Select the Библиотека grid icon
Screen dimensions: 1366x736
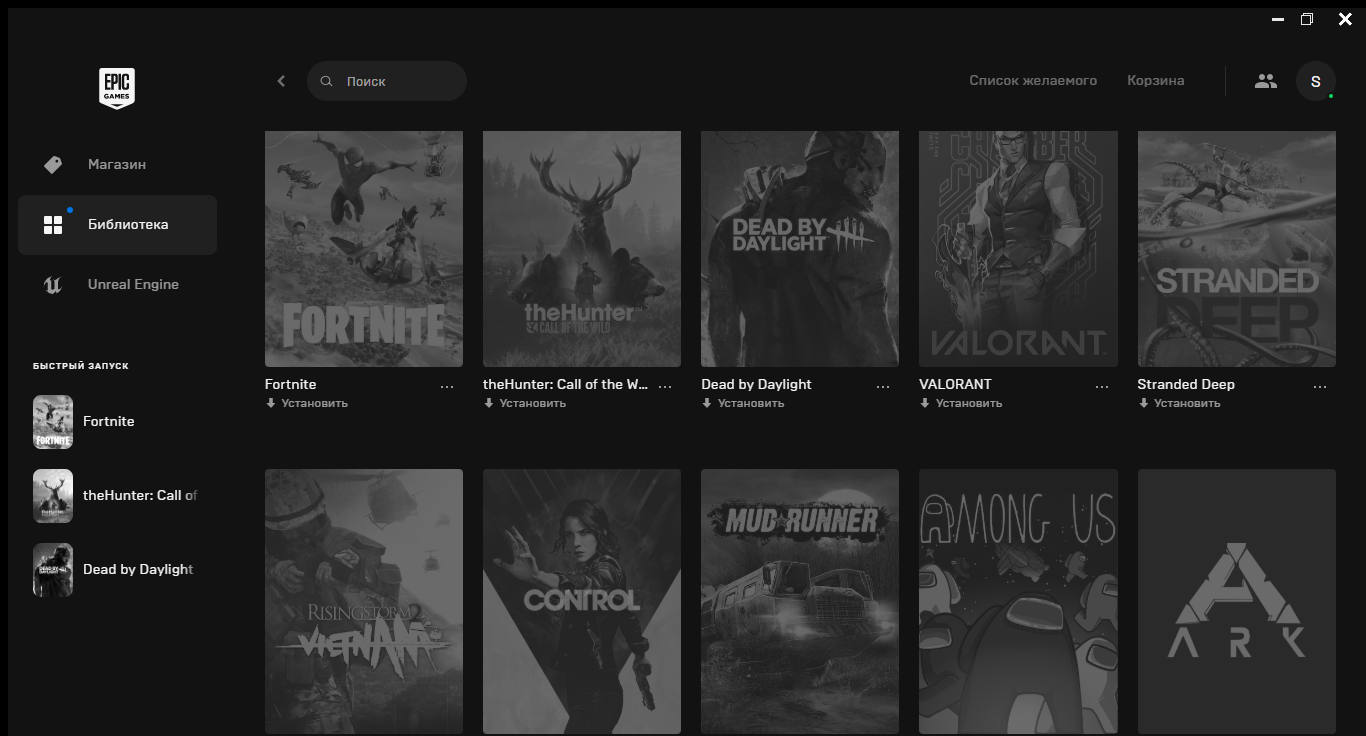(53, 225)
